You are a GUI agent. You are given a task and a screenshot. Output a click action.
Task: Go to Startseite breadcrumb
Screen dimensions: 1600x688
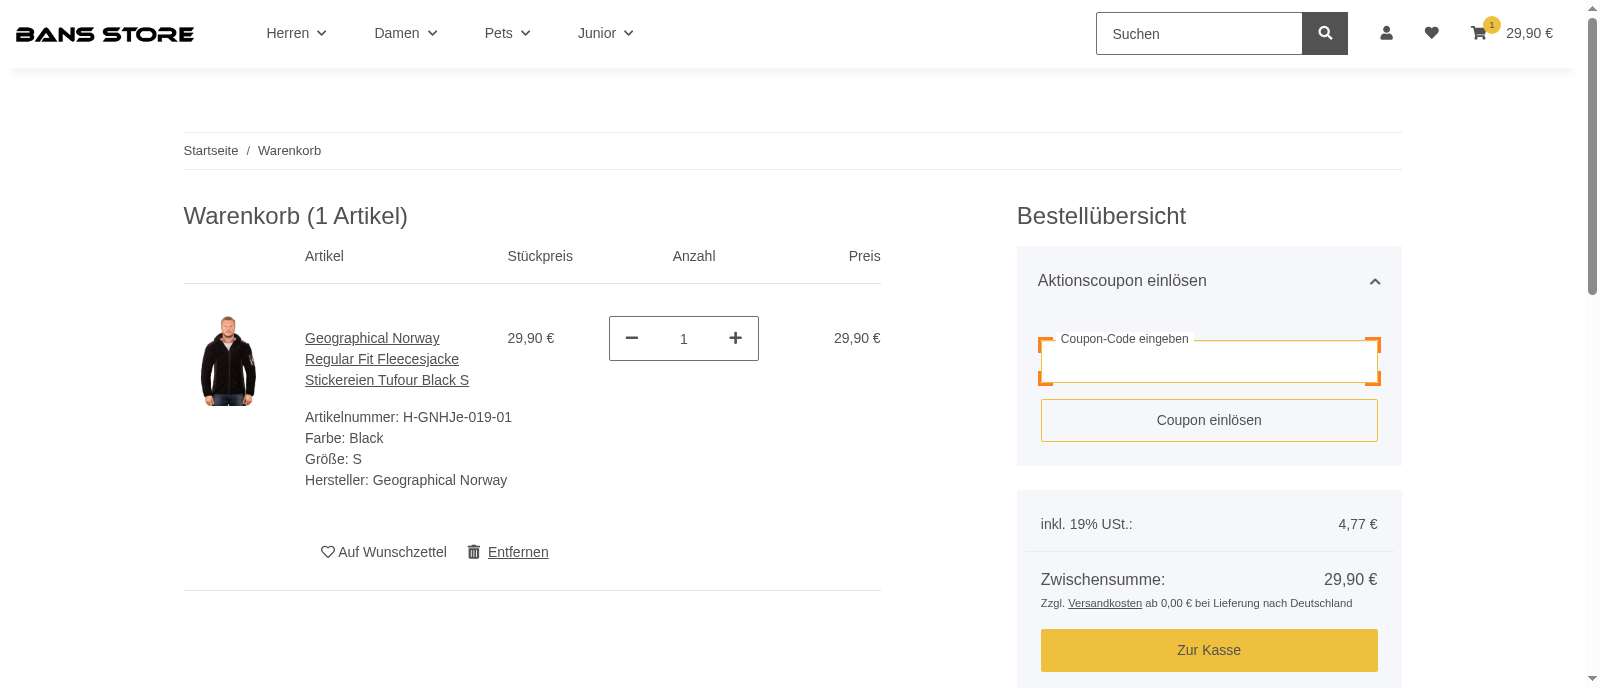[x=211, y=151]
